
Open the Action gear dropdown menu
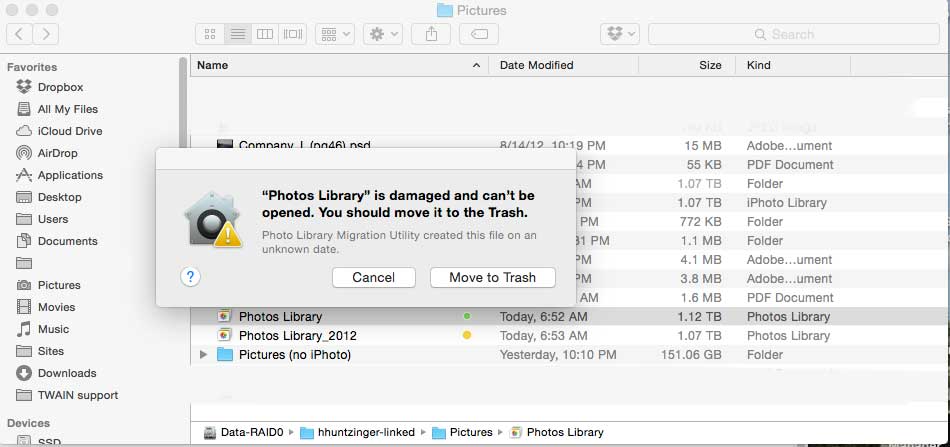[383, 34]
